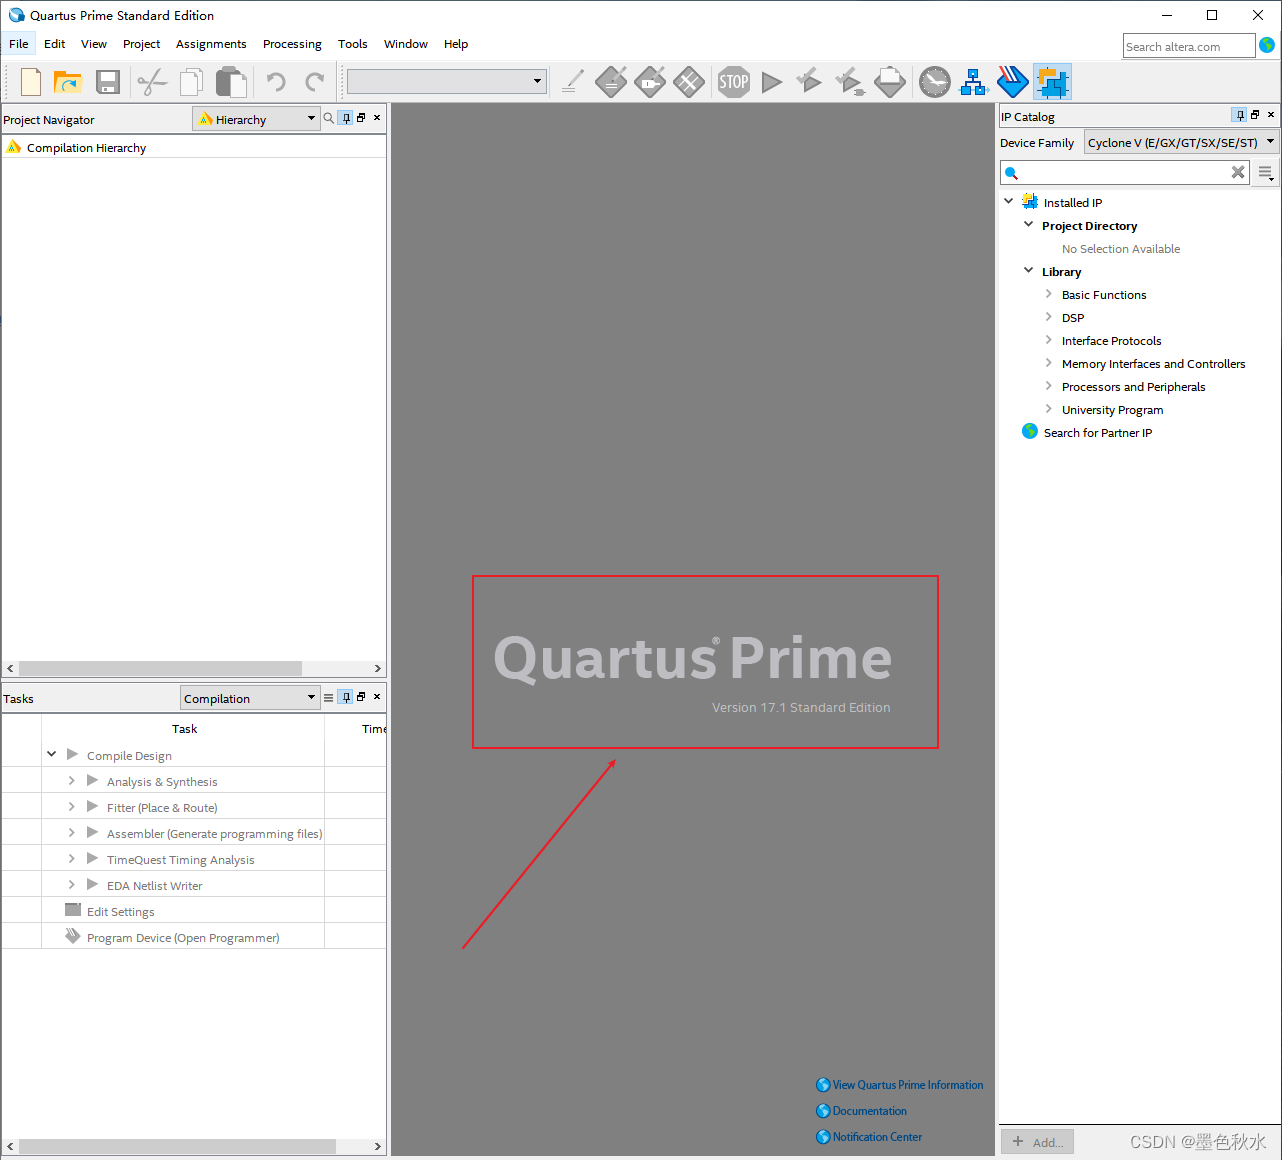Click the Undo arrow icon

[x=276, y=82]
